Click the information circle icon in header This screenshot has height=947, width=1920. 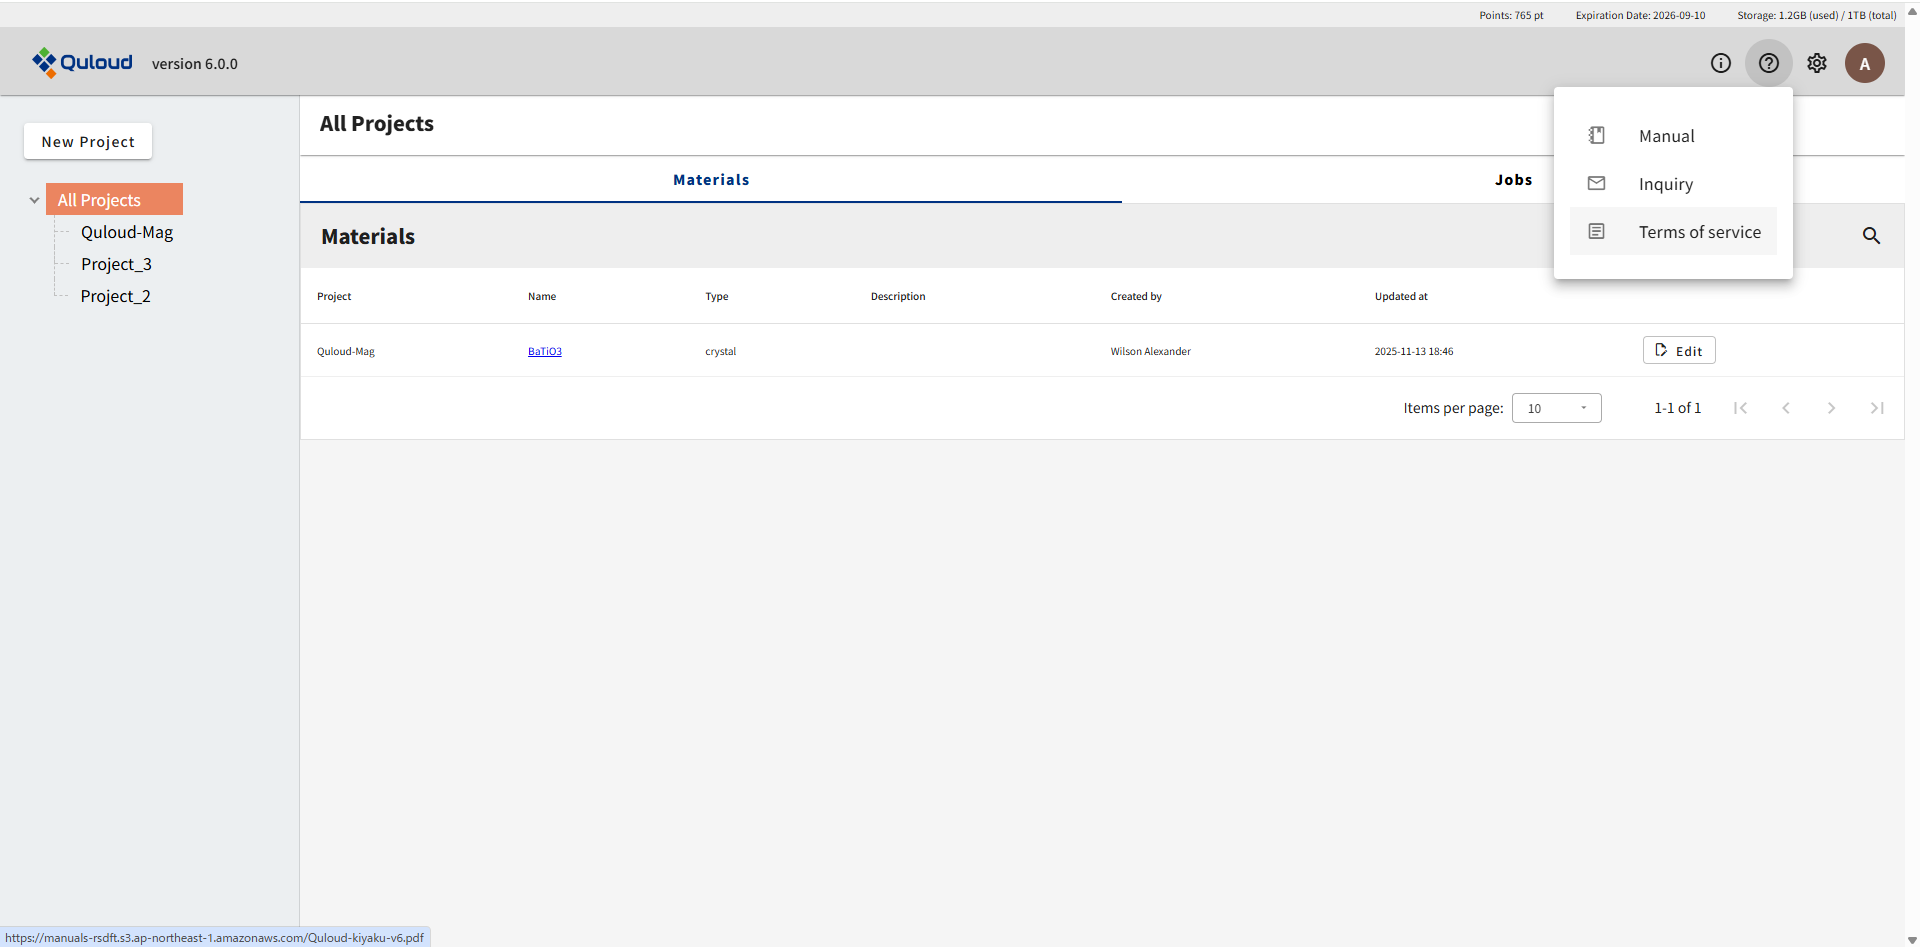click(1720, 63)
